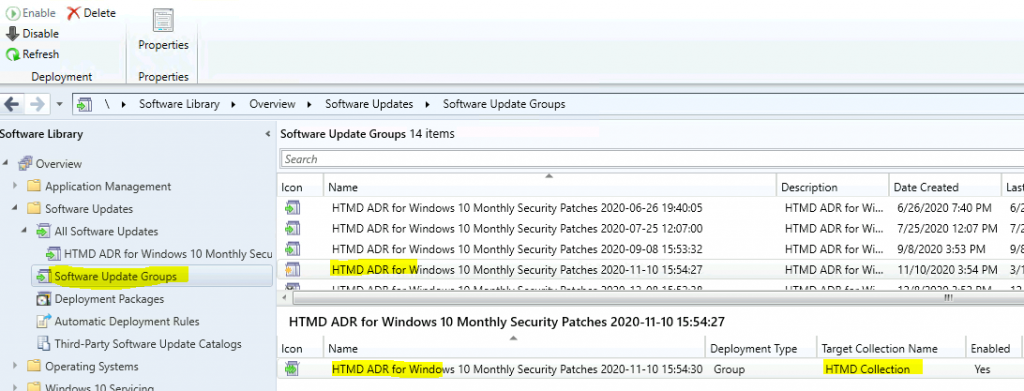Image resolution: width=1024 pixels, height=391 pixels.
Task: Click icon of the 2020-07-25 update group
Action: 292,228
